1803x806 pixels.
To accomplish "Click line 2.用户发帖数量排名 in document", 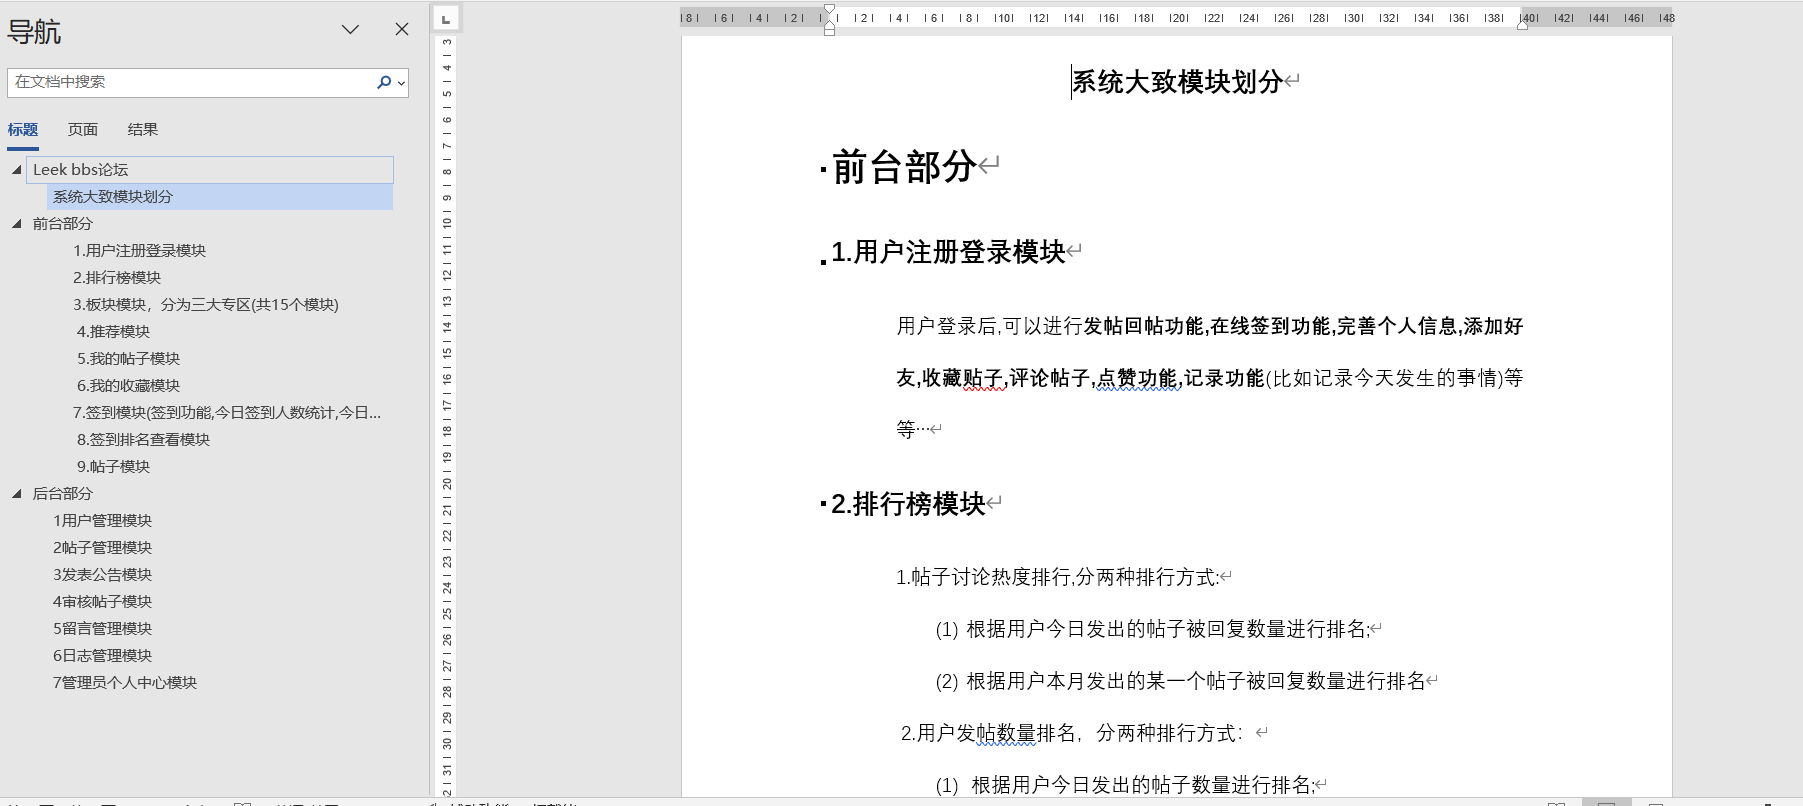I will coord(1071,733).
